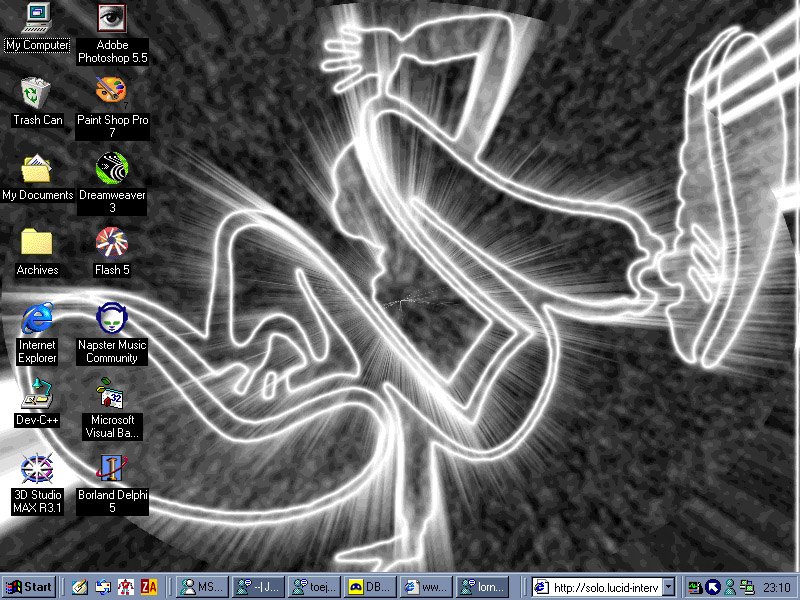Switch to the MS... messenger taskbar window

click(x=201, y=587)
